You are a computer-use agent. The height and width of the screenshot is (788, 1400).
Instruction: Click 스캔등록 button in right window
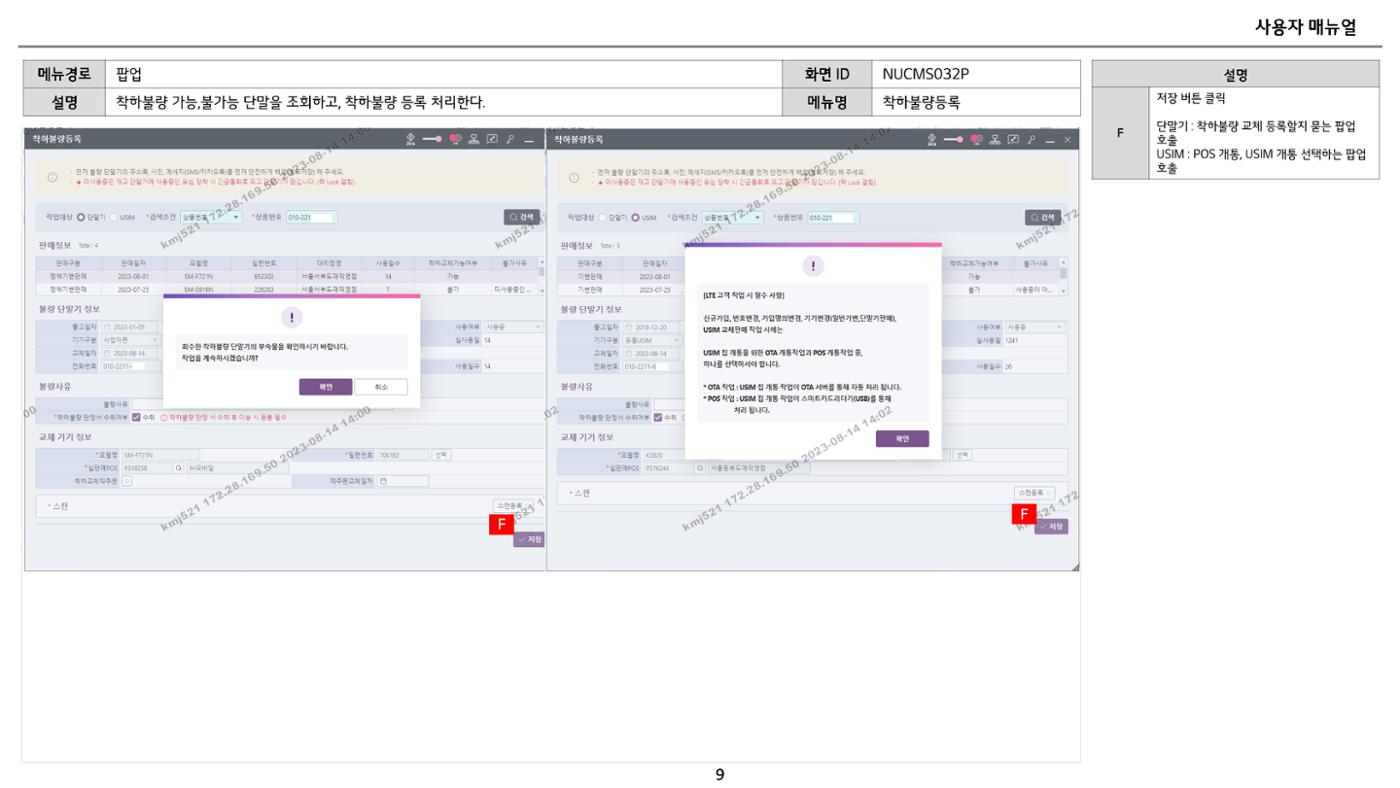point(1035,493)
